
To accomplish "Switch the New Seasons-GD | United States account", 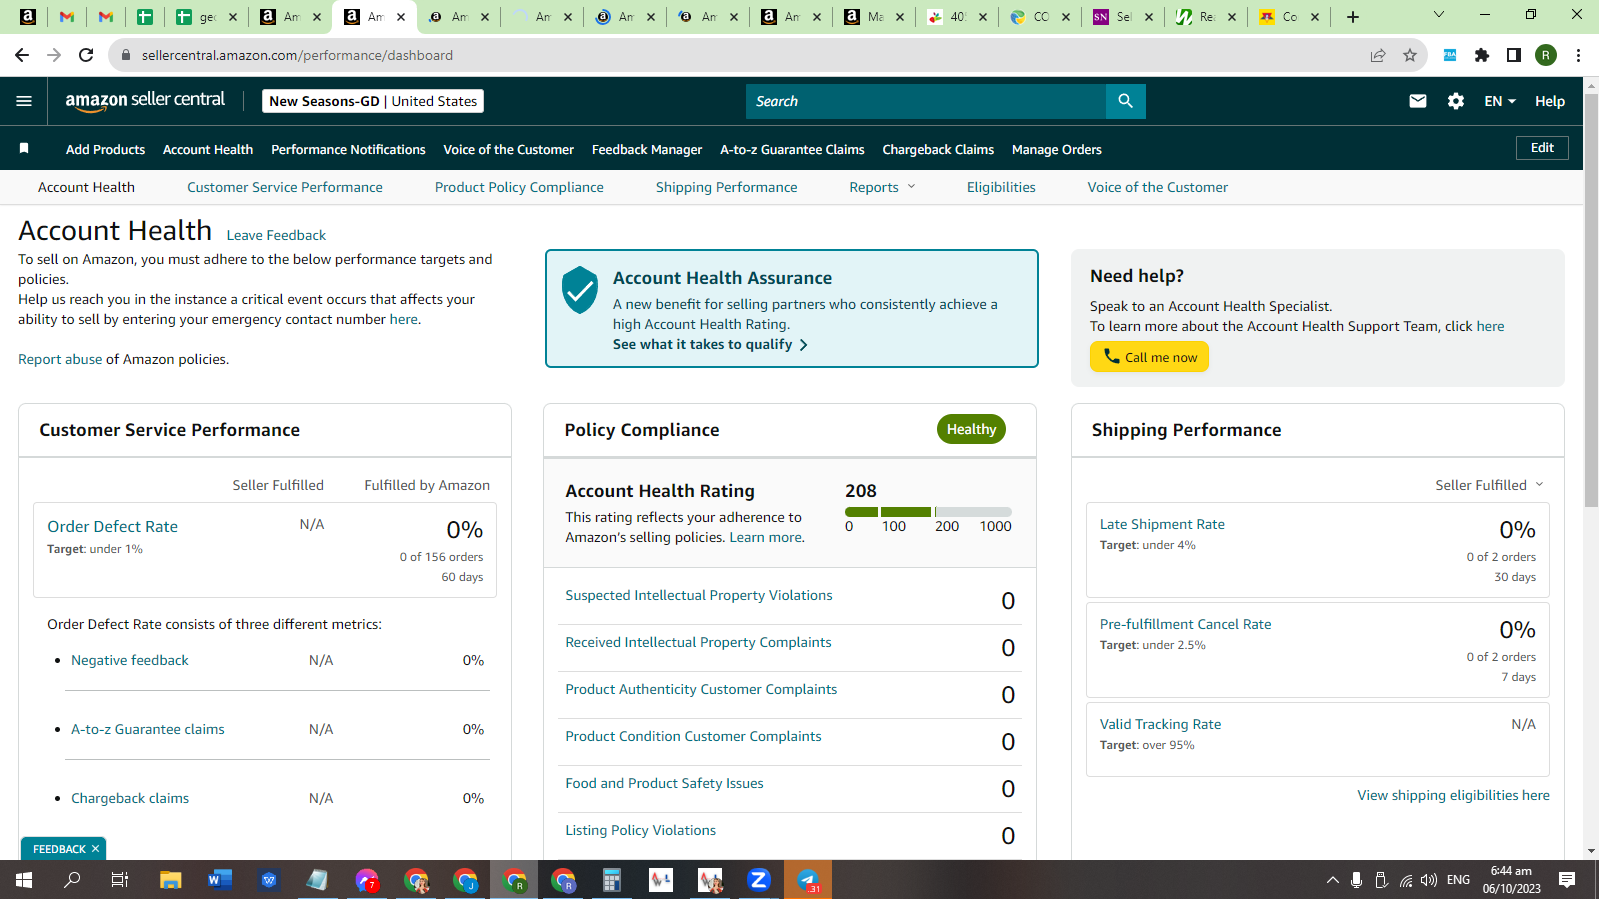I will (x=373, y=101).
